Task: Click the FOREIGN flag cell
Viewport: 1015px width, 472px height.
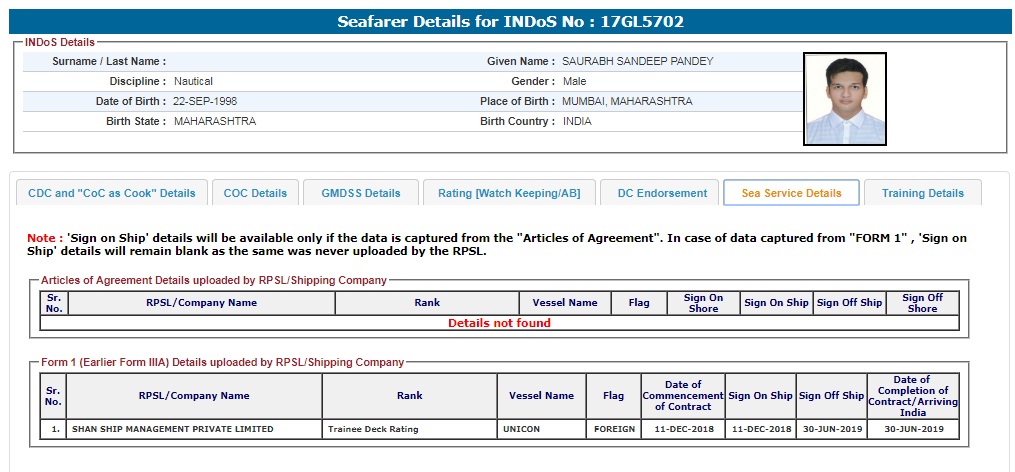Action: coord(613,429)
